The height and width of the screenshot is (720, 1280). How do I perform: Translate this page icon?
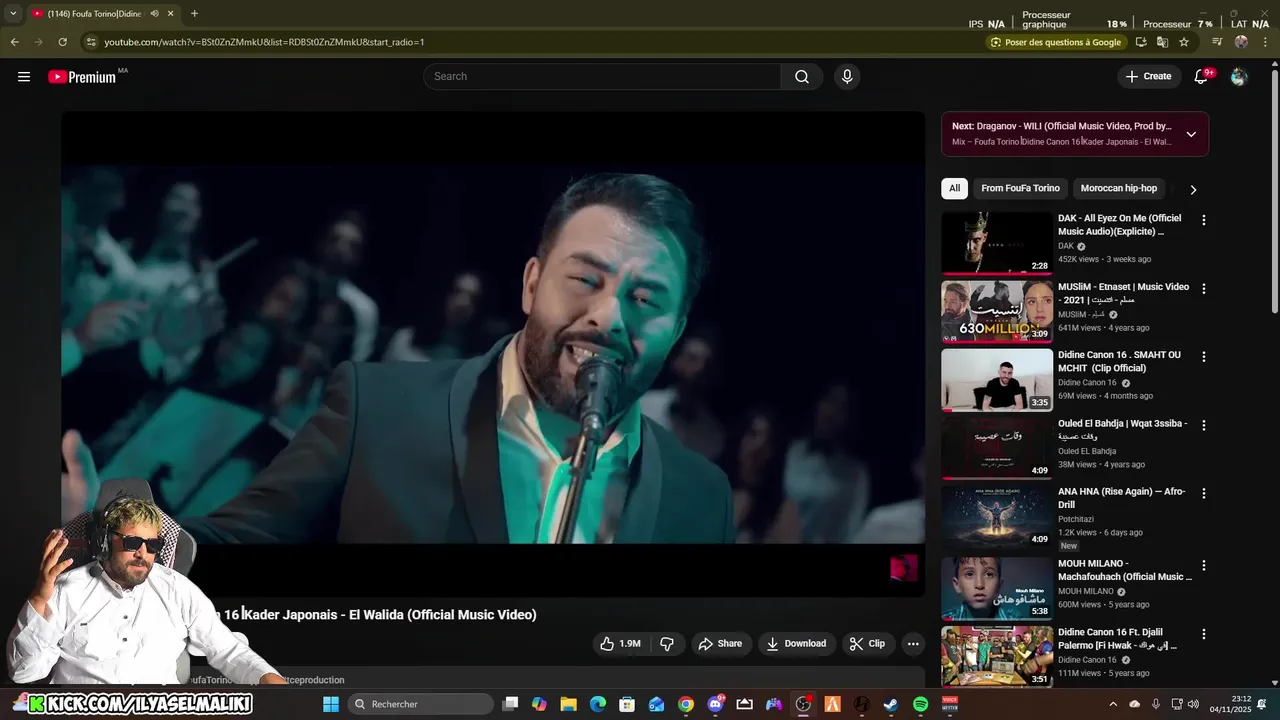click(1162, 42)
